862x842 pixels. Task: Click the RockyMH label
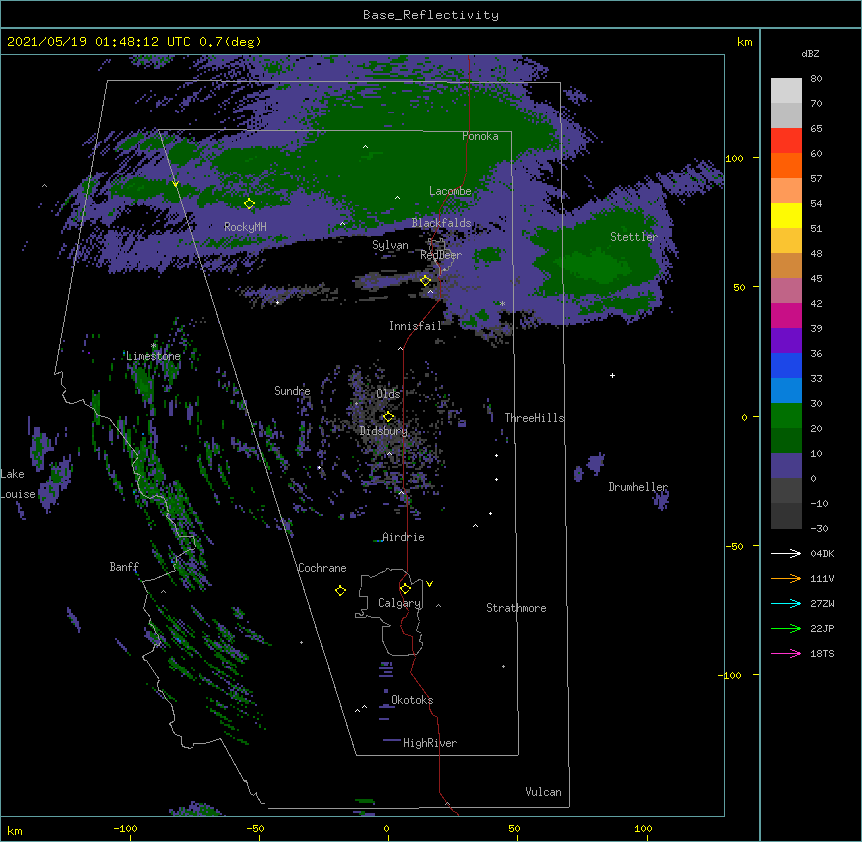tap(245, 226)
